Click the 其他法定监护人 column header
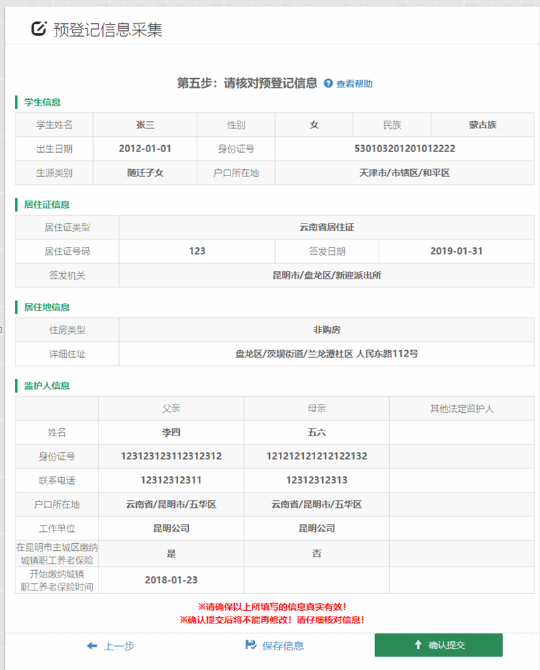 coord(462,408)
